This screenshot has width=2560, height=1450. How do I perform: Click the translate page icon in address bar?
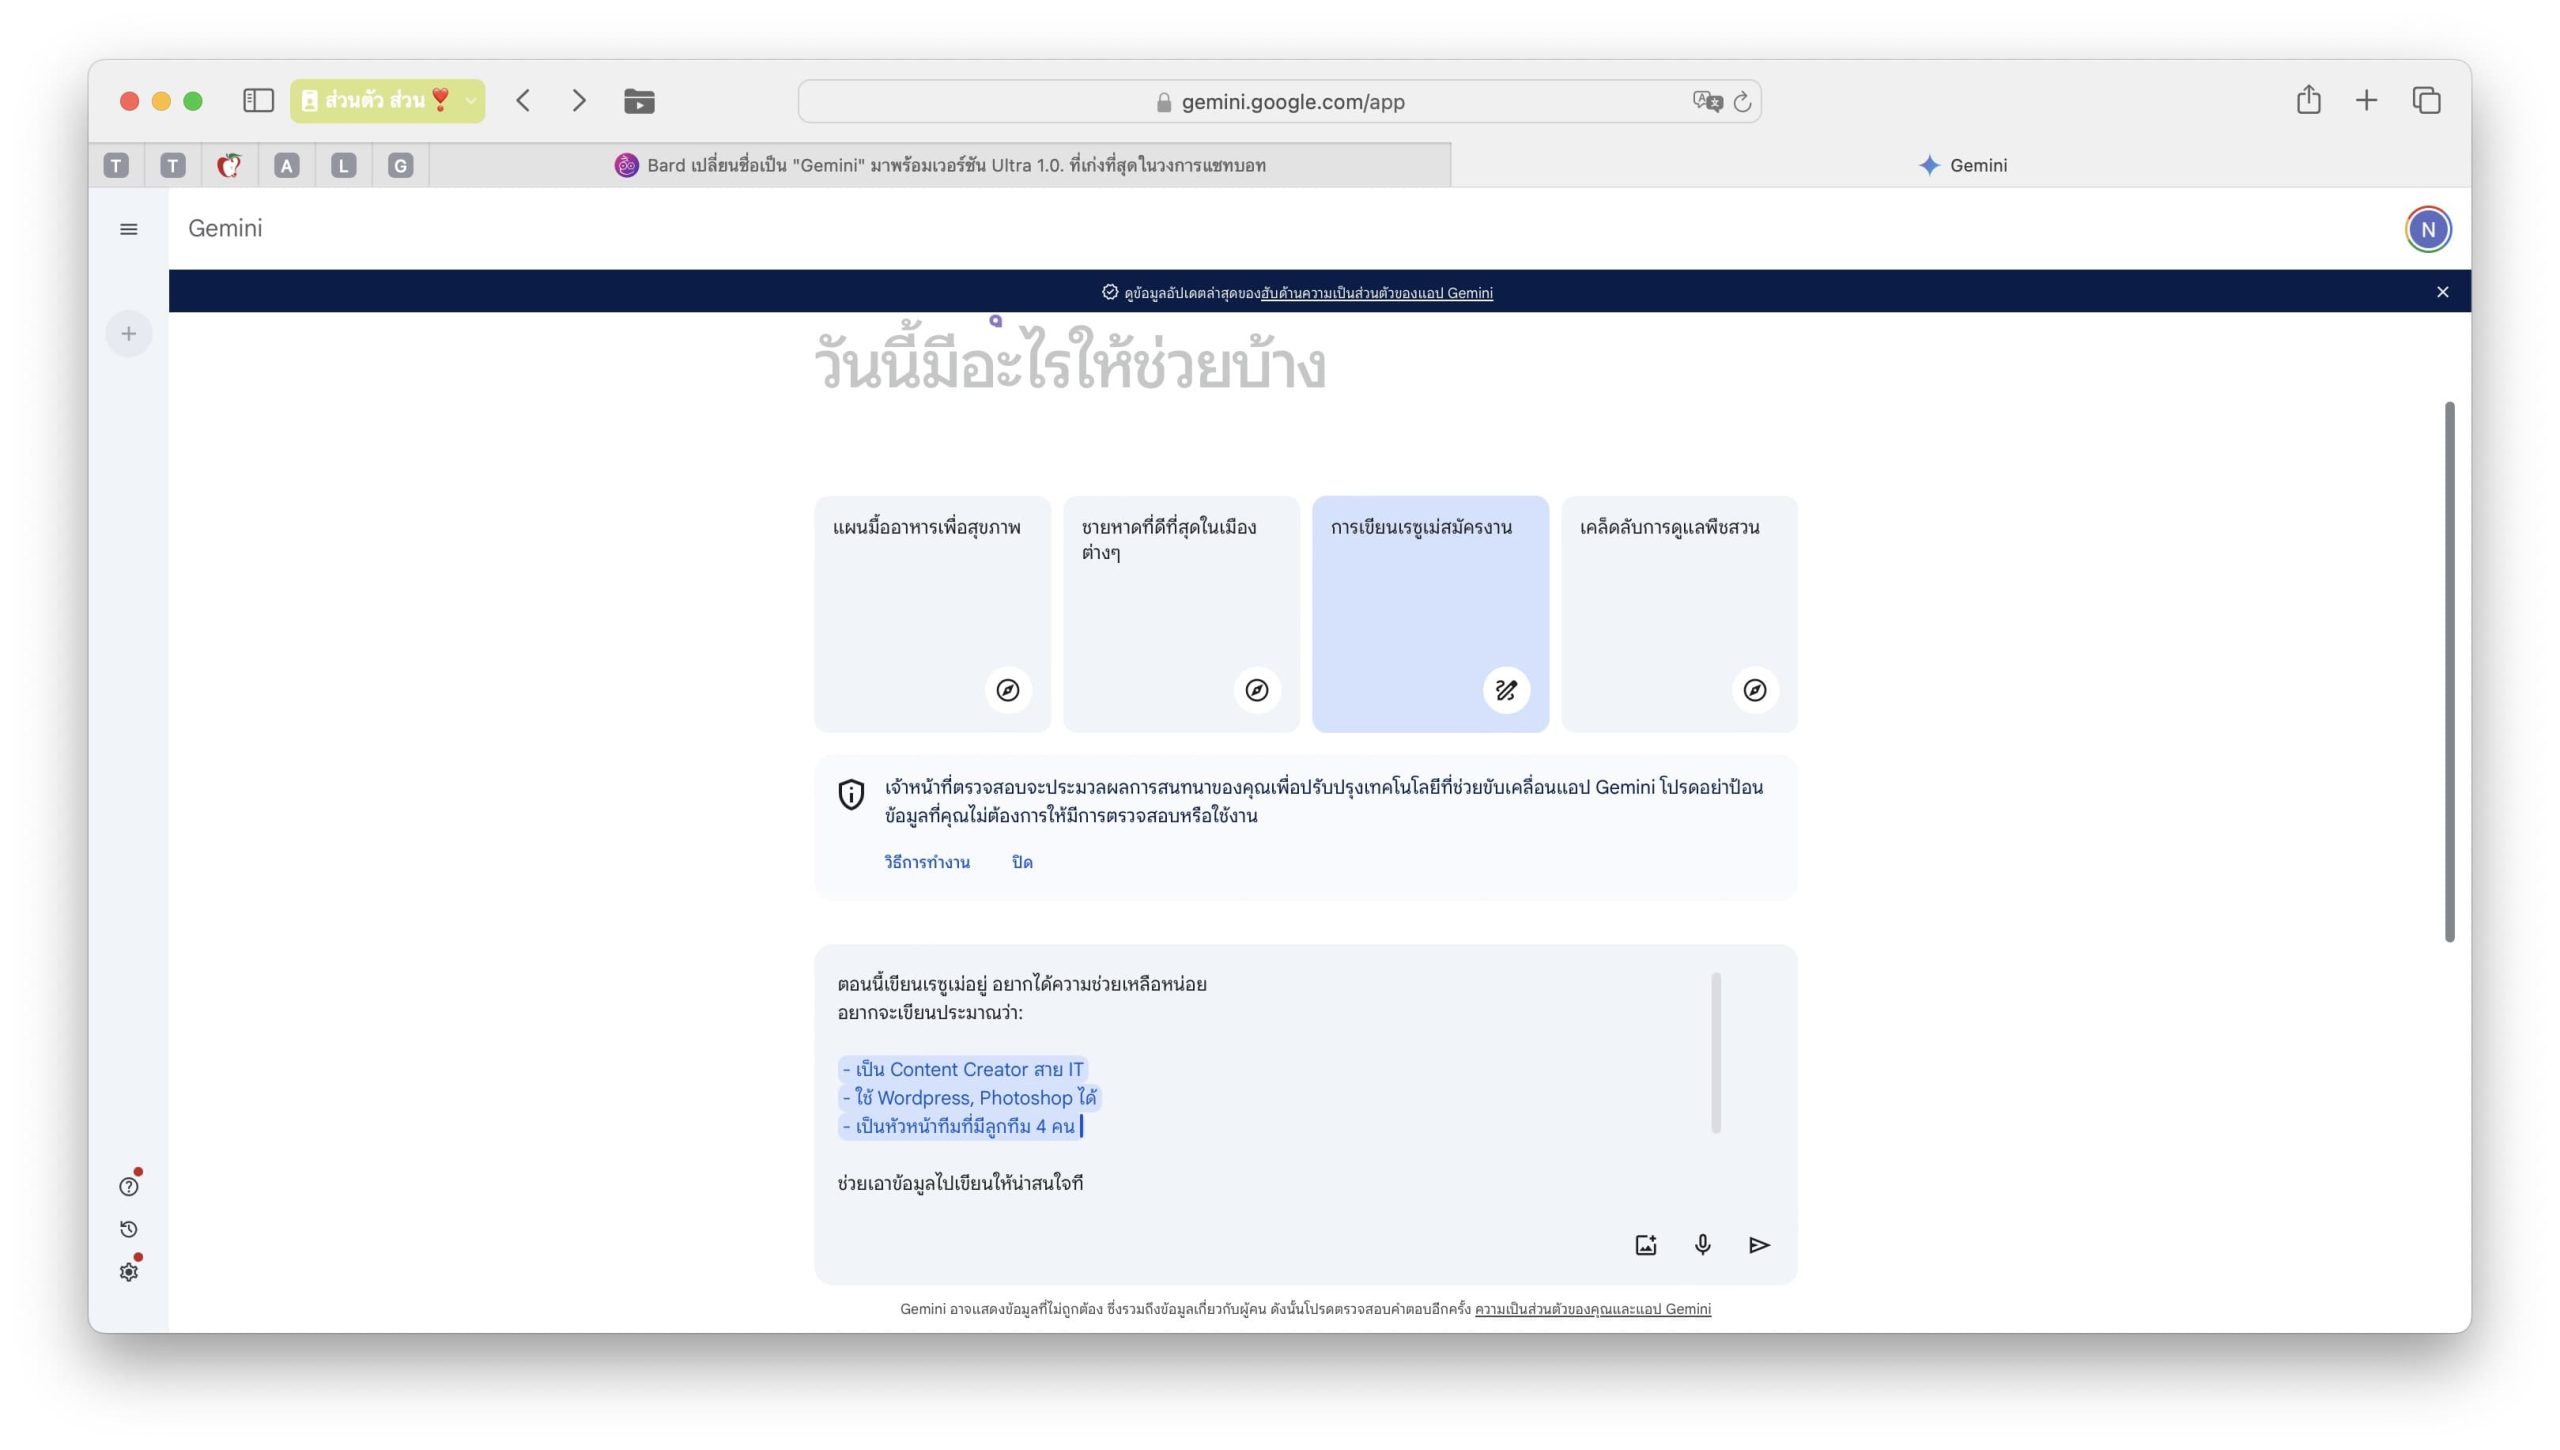pos(1706,101)
